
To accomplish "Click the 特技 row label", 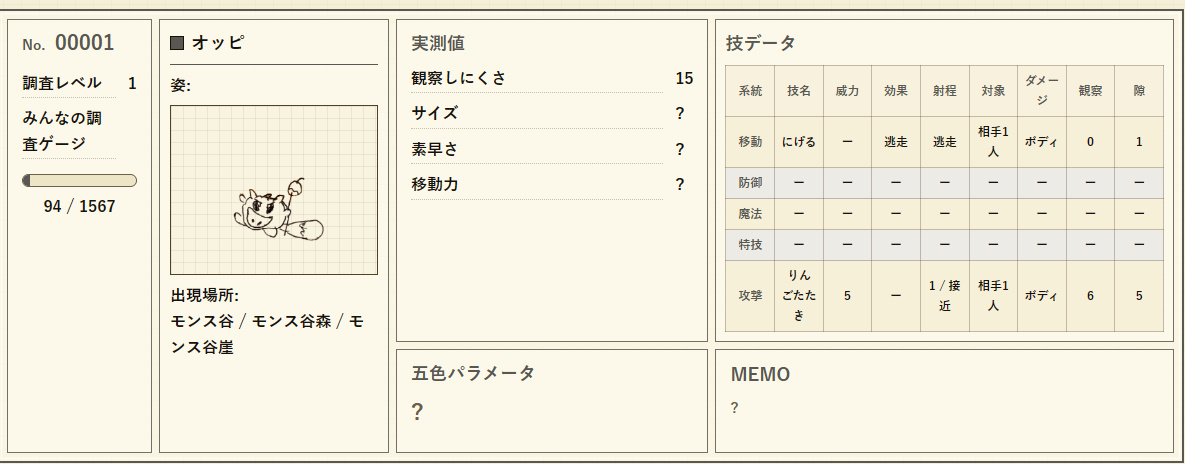I will (750, 245).
